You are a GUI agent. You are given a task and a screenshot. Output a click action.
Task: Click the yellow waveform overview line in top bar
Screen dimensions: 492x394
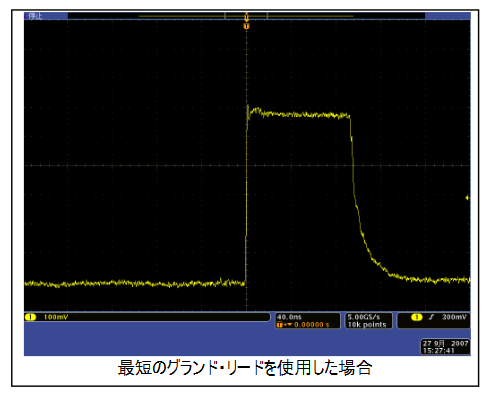[x=246, y=16]
